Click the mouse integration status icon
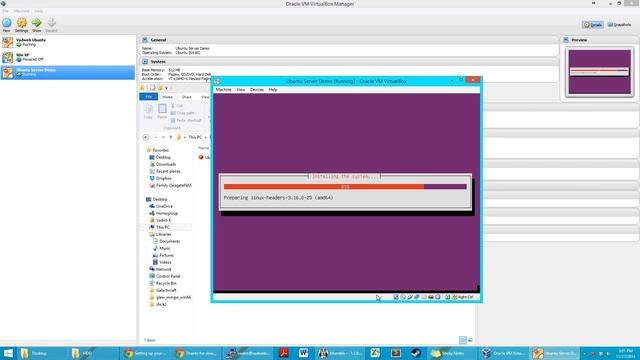This screenshot has height=360, width=640. pyautogui.click(x=447, y=297)
